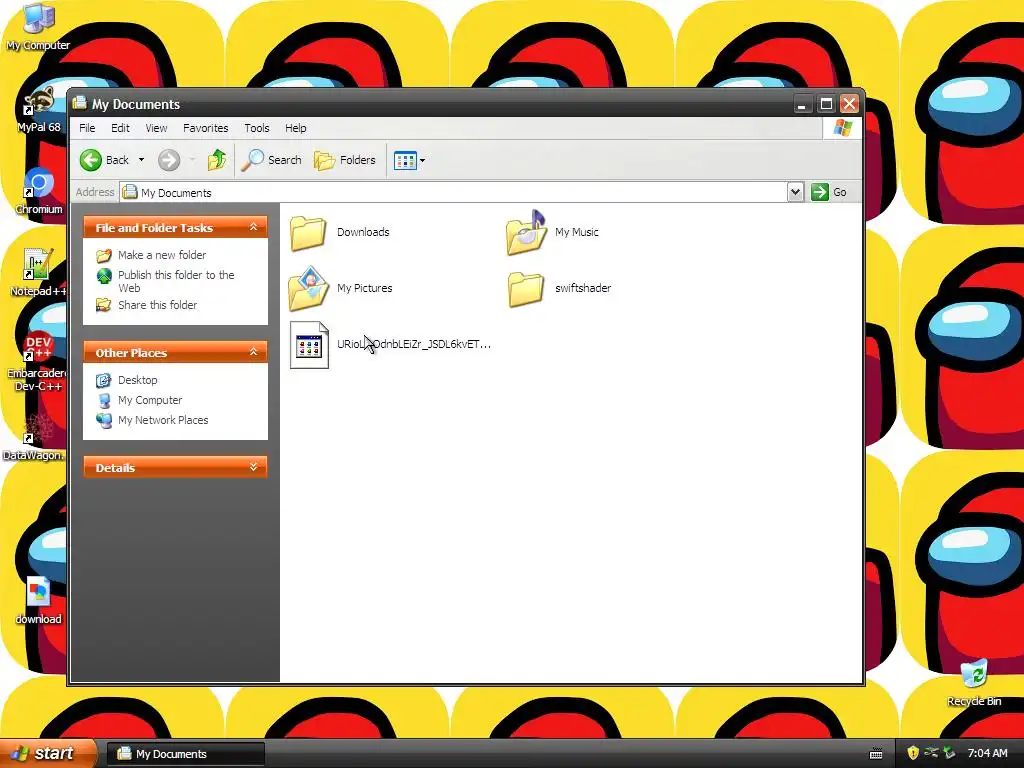Open My Network Places link
Screen dimensions: 1024x768
coord(163,421)
